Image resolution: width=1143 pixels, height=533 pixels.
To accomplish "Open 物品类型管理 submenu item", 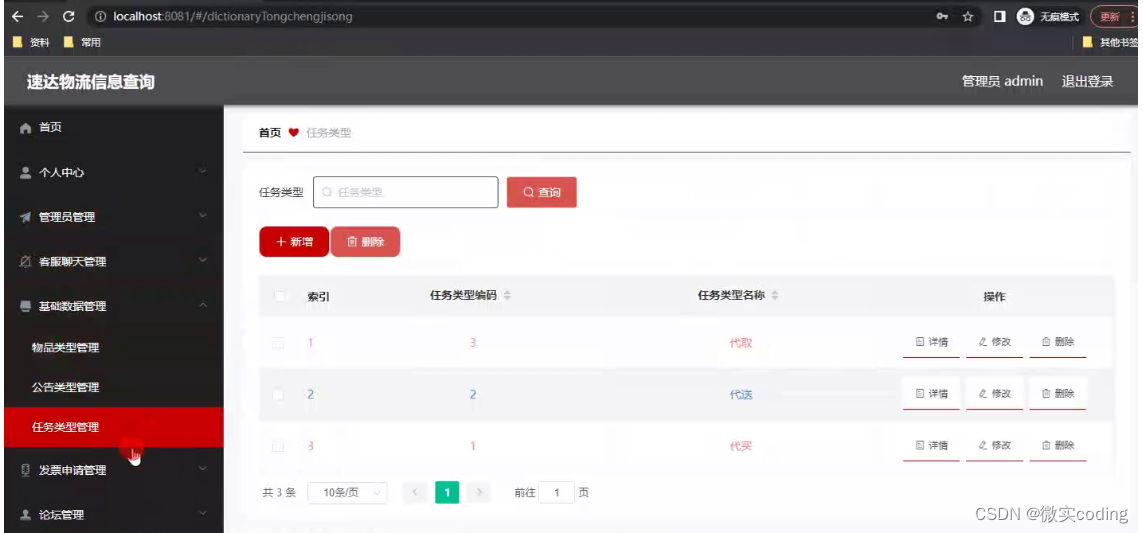I will [66, 348].
